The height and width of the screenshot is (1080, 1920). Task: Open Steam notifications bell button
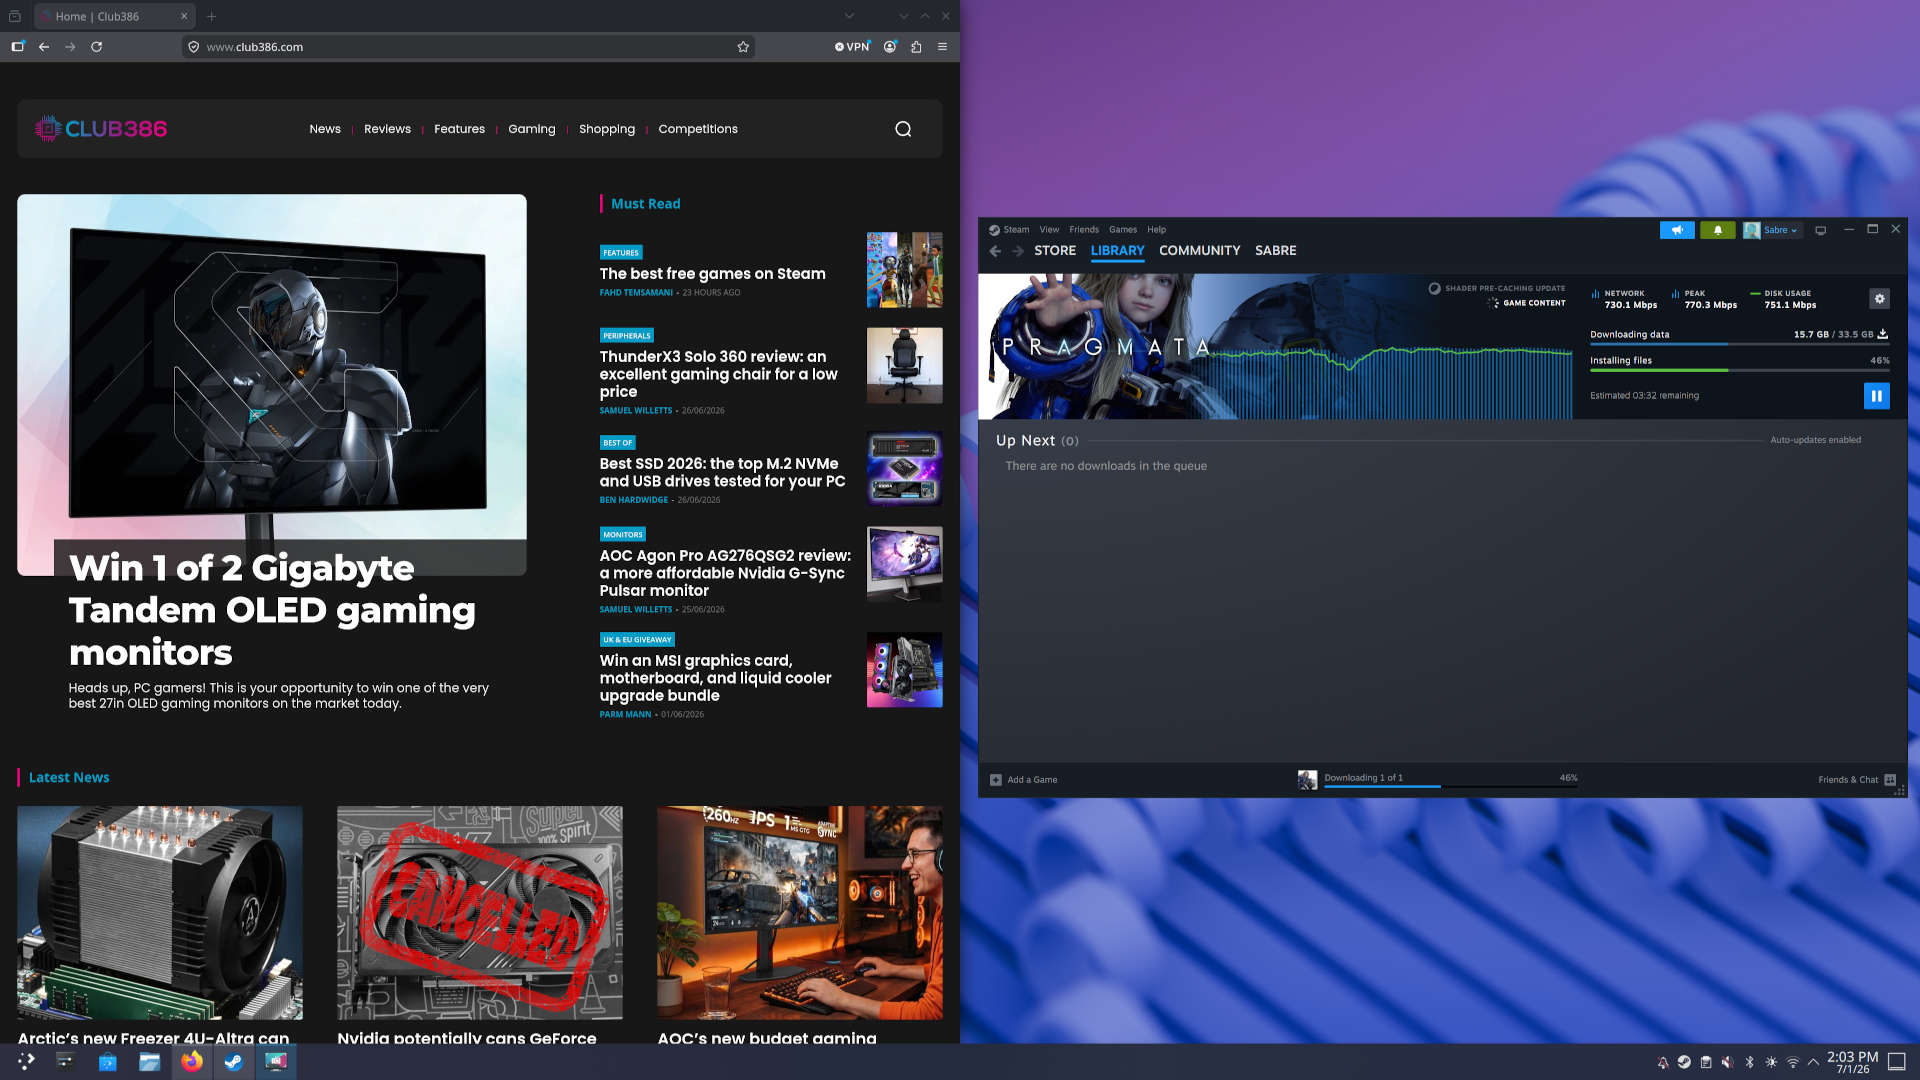(x=1718, y=230)
